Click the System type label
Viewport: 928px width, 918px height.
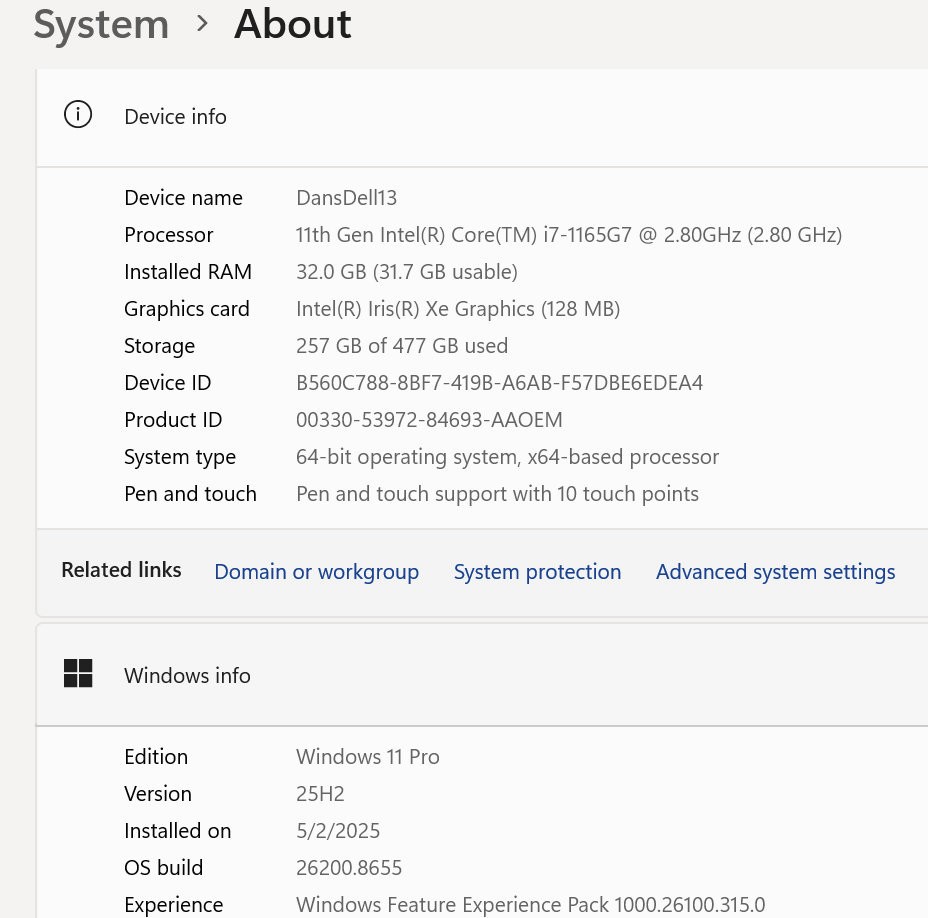click(x=180, y=457)
